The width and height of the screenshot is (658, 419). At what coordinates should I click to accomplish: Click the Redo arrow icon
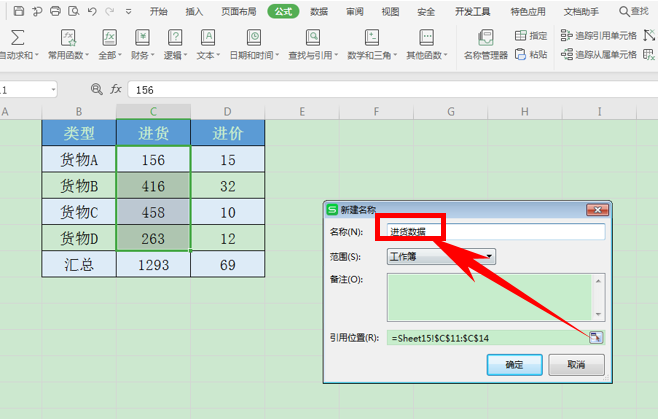(110, 11)
